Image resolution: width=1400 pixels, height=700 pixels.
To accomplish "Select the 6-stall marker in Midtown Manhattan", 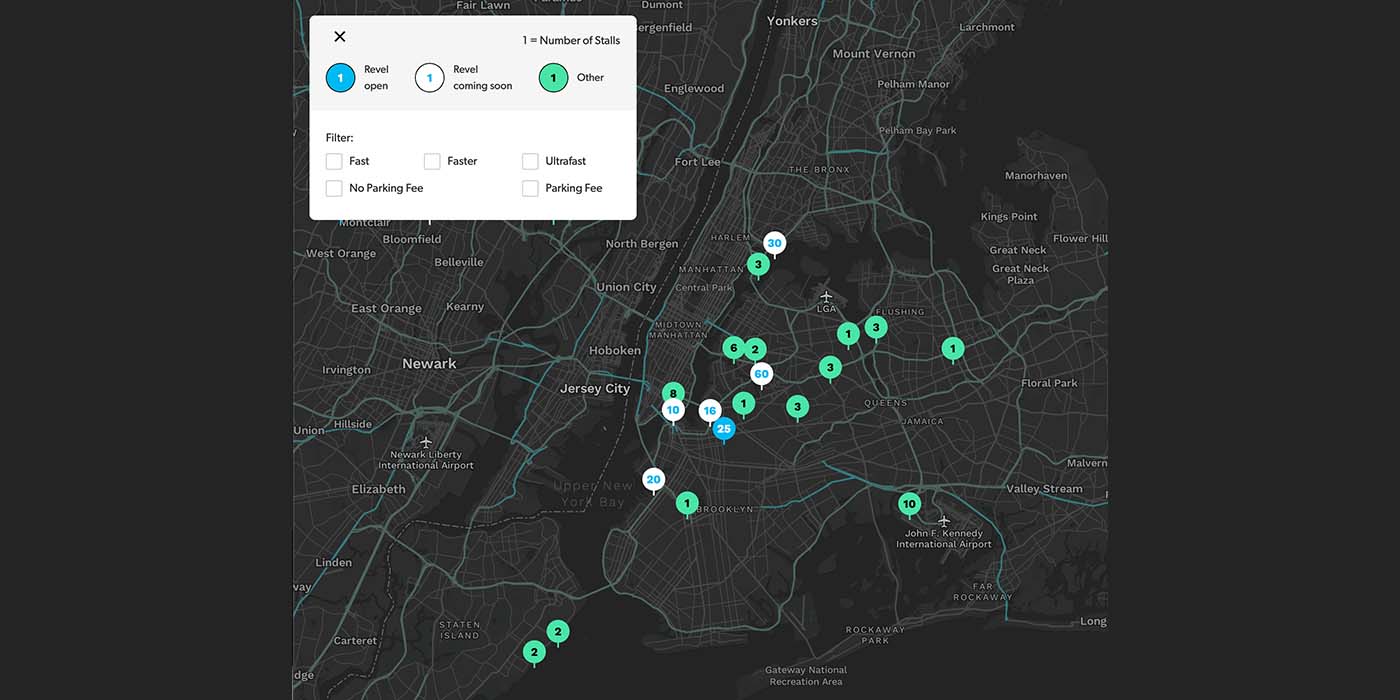I will coord(733,347).
